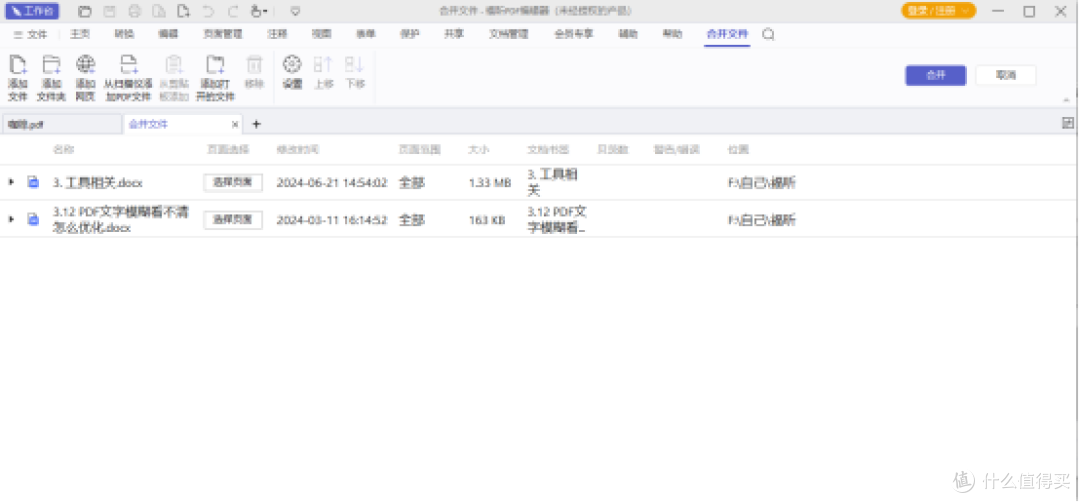Click the document icon of 3.12 PDF文字模糊 row
This screenshot has height=503, width=1080.
(33, 219)
